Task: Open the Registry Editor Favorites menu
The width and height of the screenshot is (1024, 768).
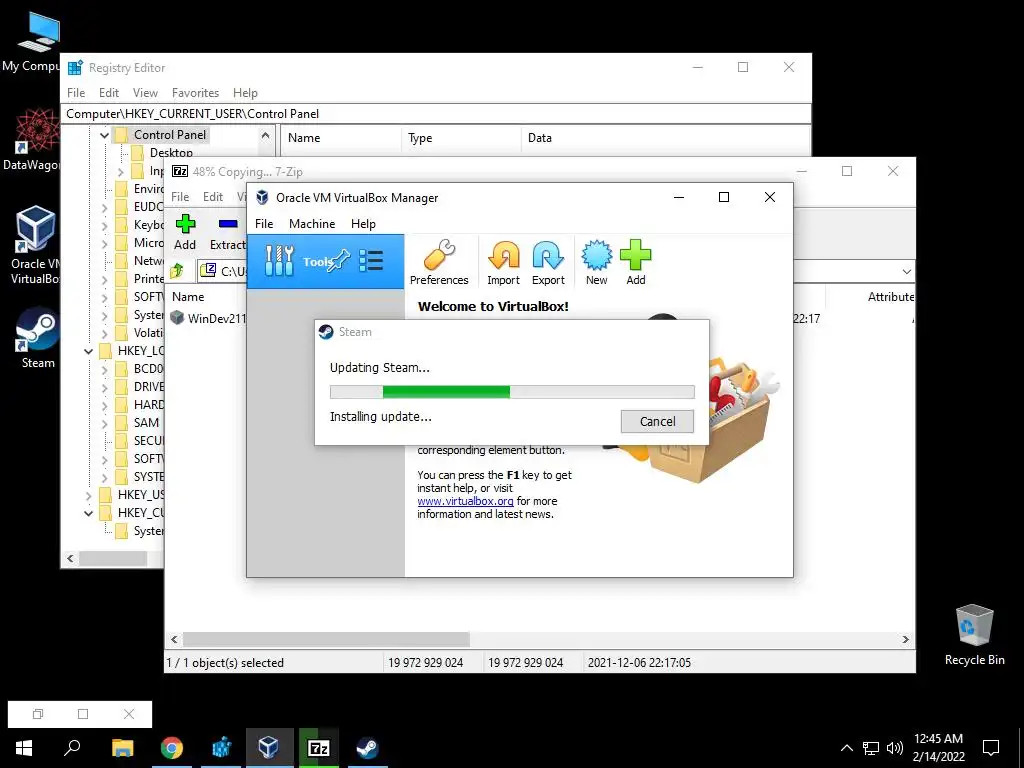Action: pyautogui.click(x=195, y=93)
